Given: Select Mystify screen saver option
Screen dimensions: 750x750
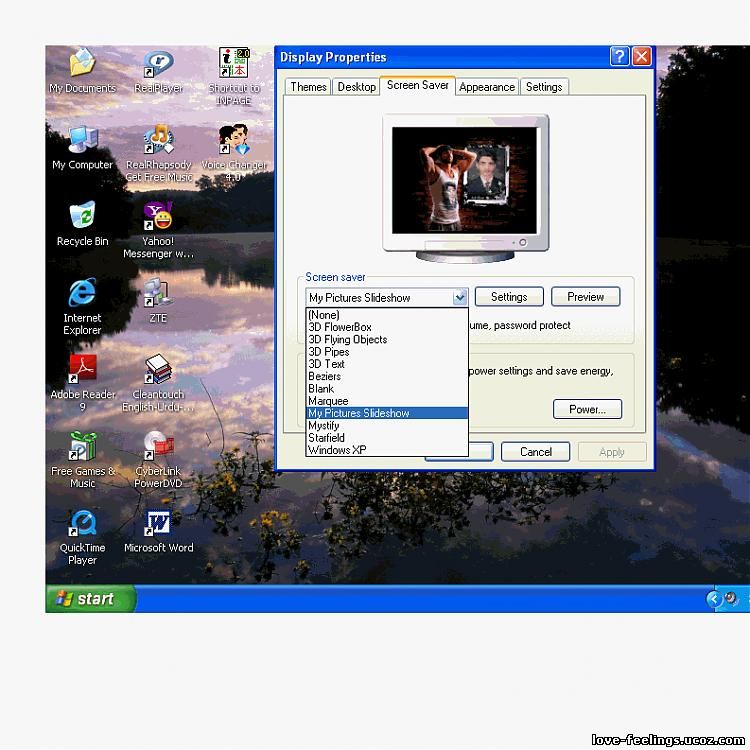Looking at the screenshot, I should pos(386,426).
